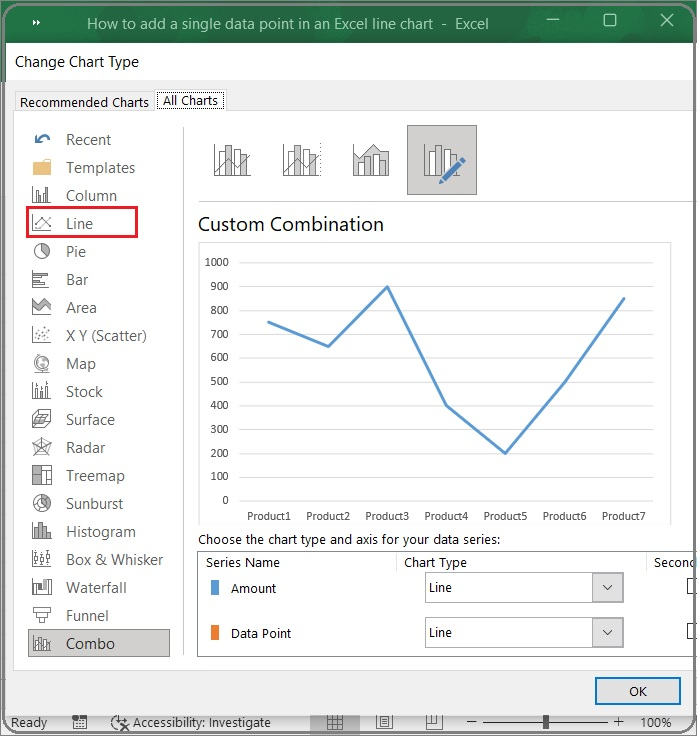Choose Stacked Area - Clustered Column subtype
Screen dimensions: 700x736
(x=371, y=160)
